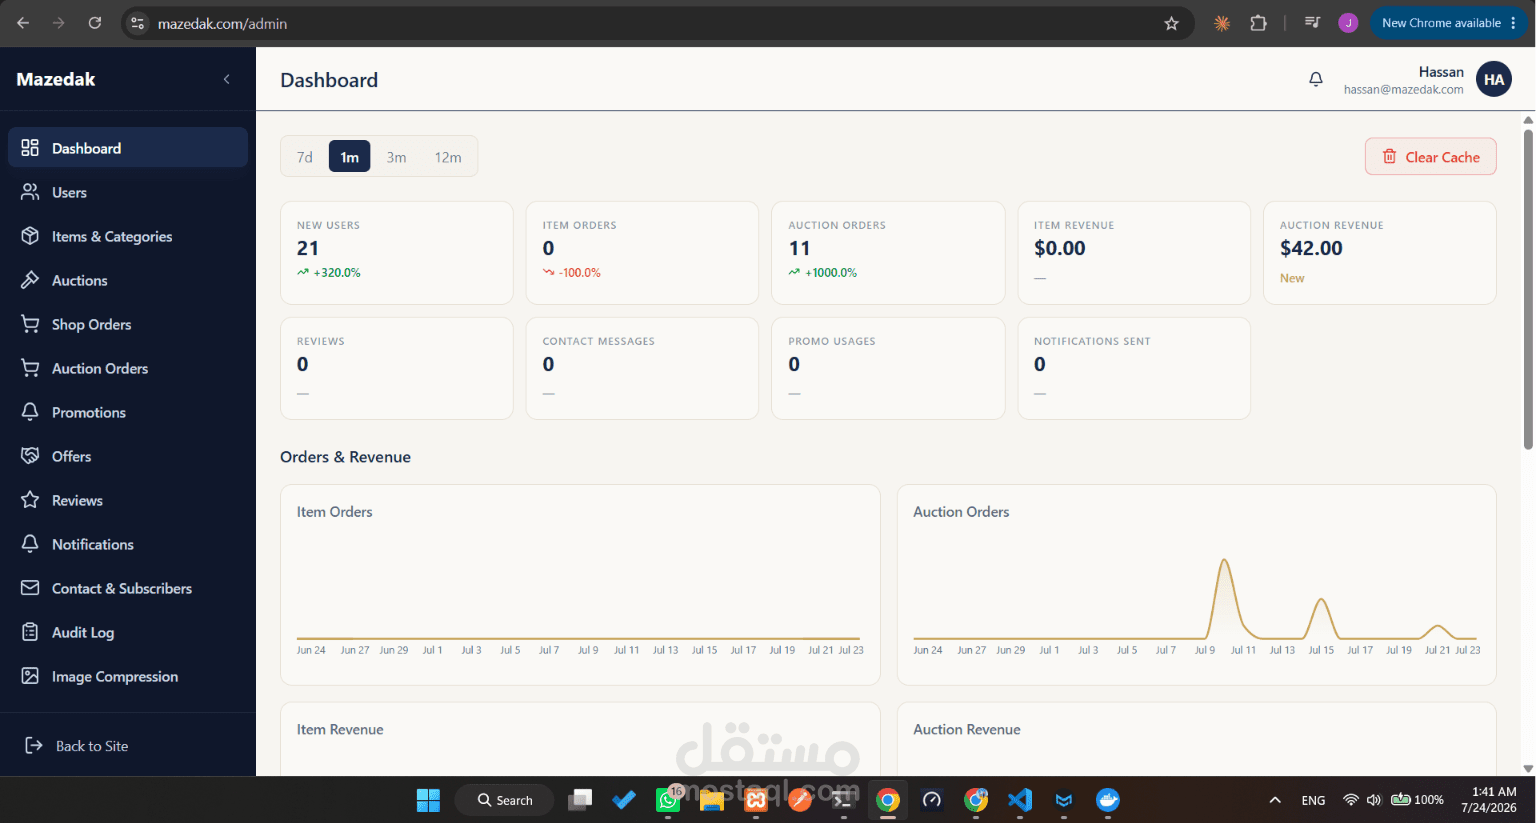The width and height of the screenshot is (1536, 823).
Task: Click the -100.0% change under Item Orders
Action: click(x=580, y=272)
